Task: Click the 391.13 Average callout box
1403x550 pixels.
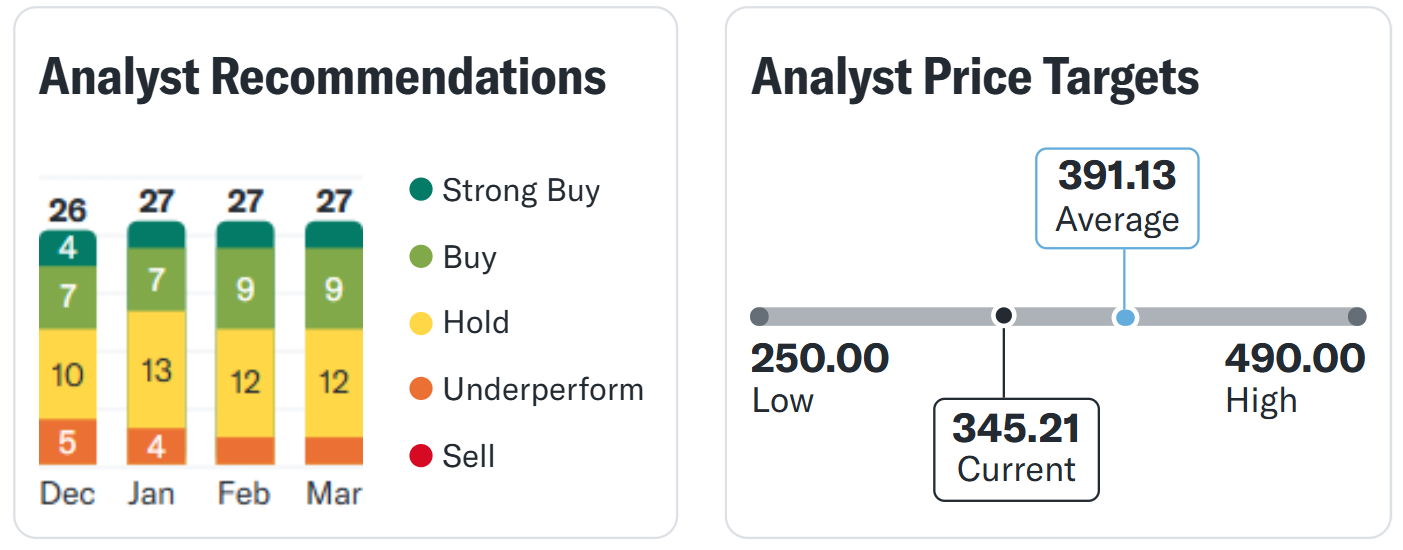Action: click(1117, 198)
